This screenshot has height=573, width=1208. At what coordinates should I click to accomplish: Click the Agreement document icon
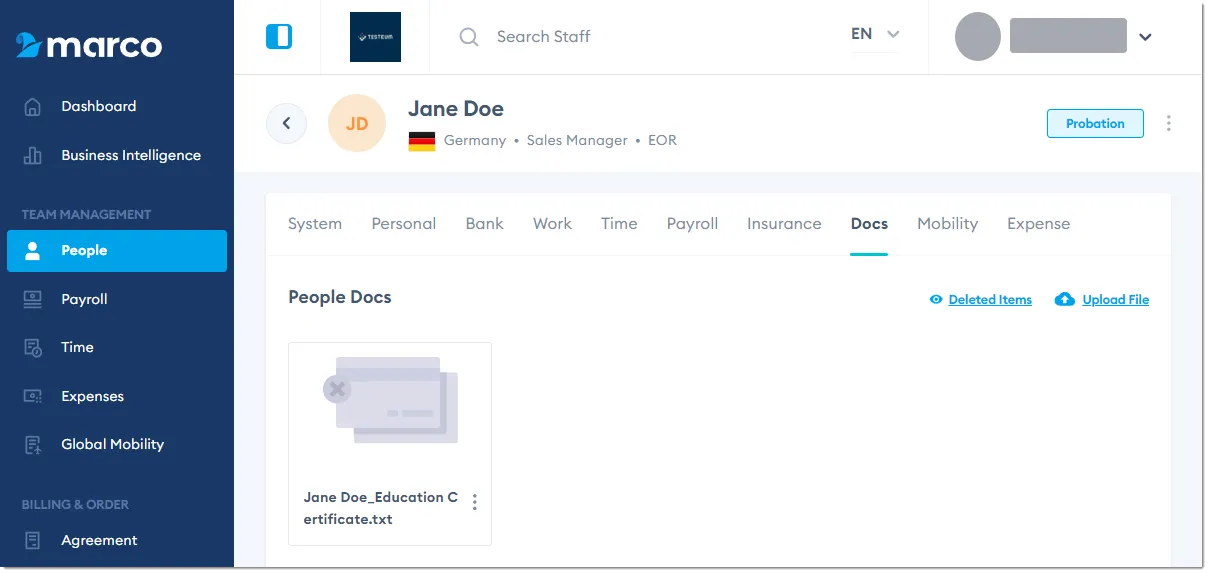pos(33,540)
